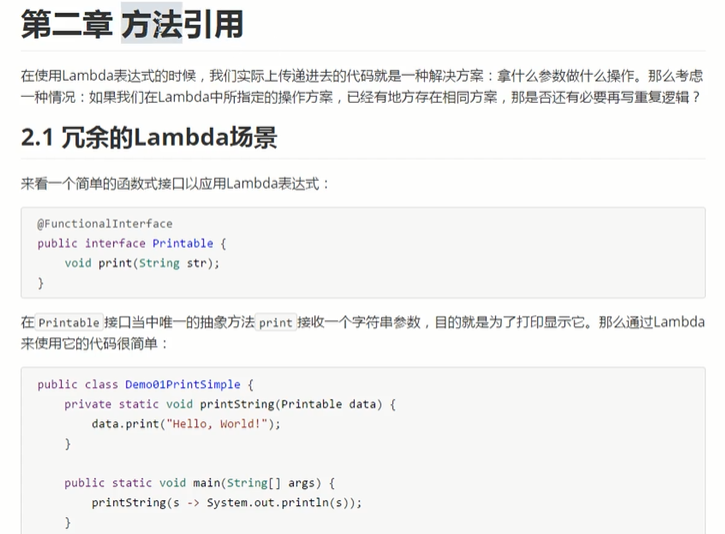Click the '第二章 方法引用' main heading
Screen dimensions: 725x534
(x=132, y=24)
